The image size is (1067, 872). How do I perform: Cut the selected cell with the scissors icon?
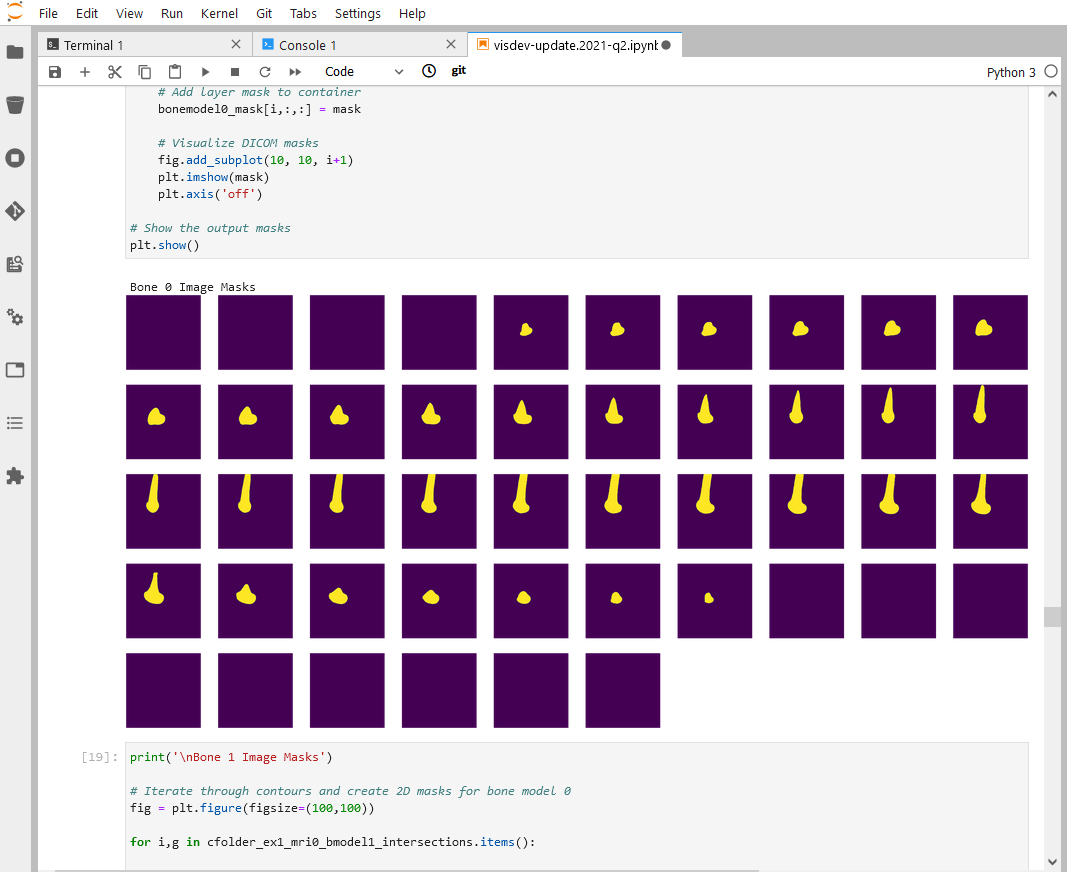[114, 71]
